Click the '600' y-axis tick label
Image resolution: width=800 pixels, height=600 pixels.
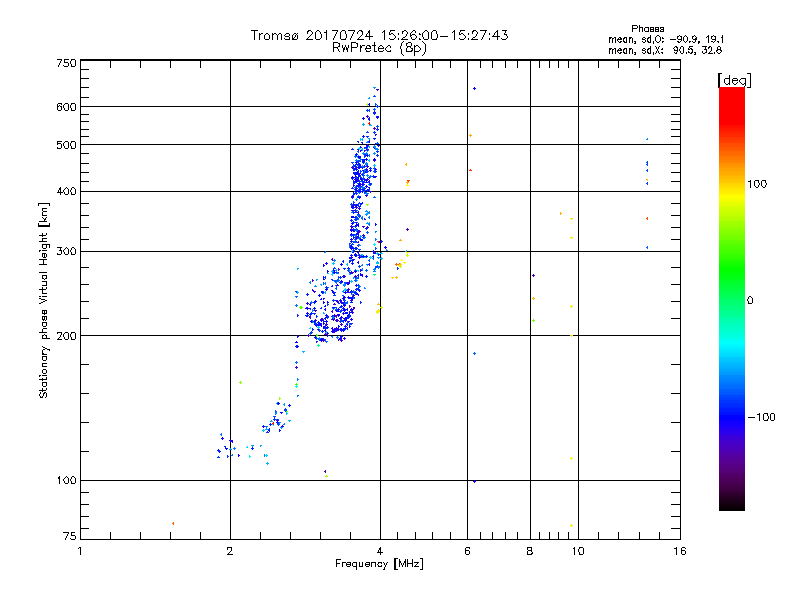[66, 107]
